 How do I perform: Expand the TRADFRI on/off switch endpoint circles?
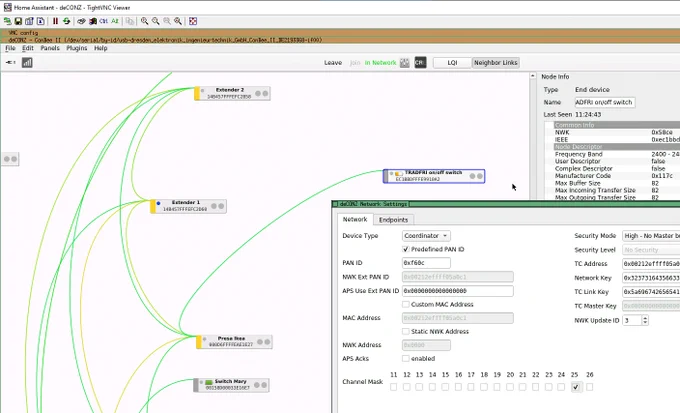click(476, 176)
